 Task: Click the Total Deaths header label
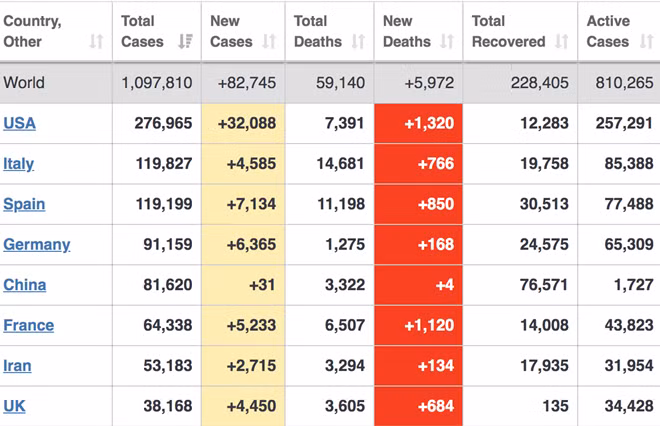point(318,31)
